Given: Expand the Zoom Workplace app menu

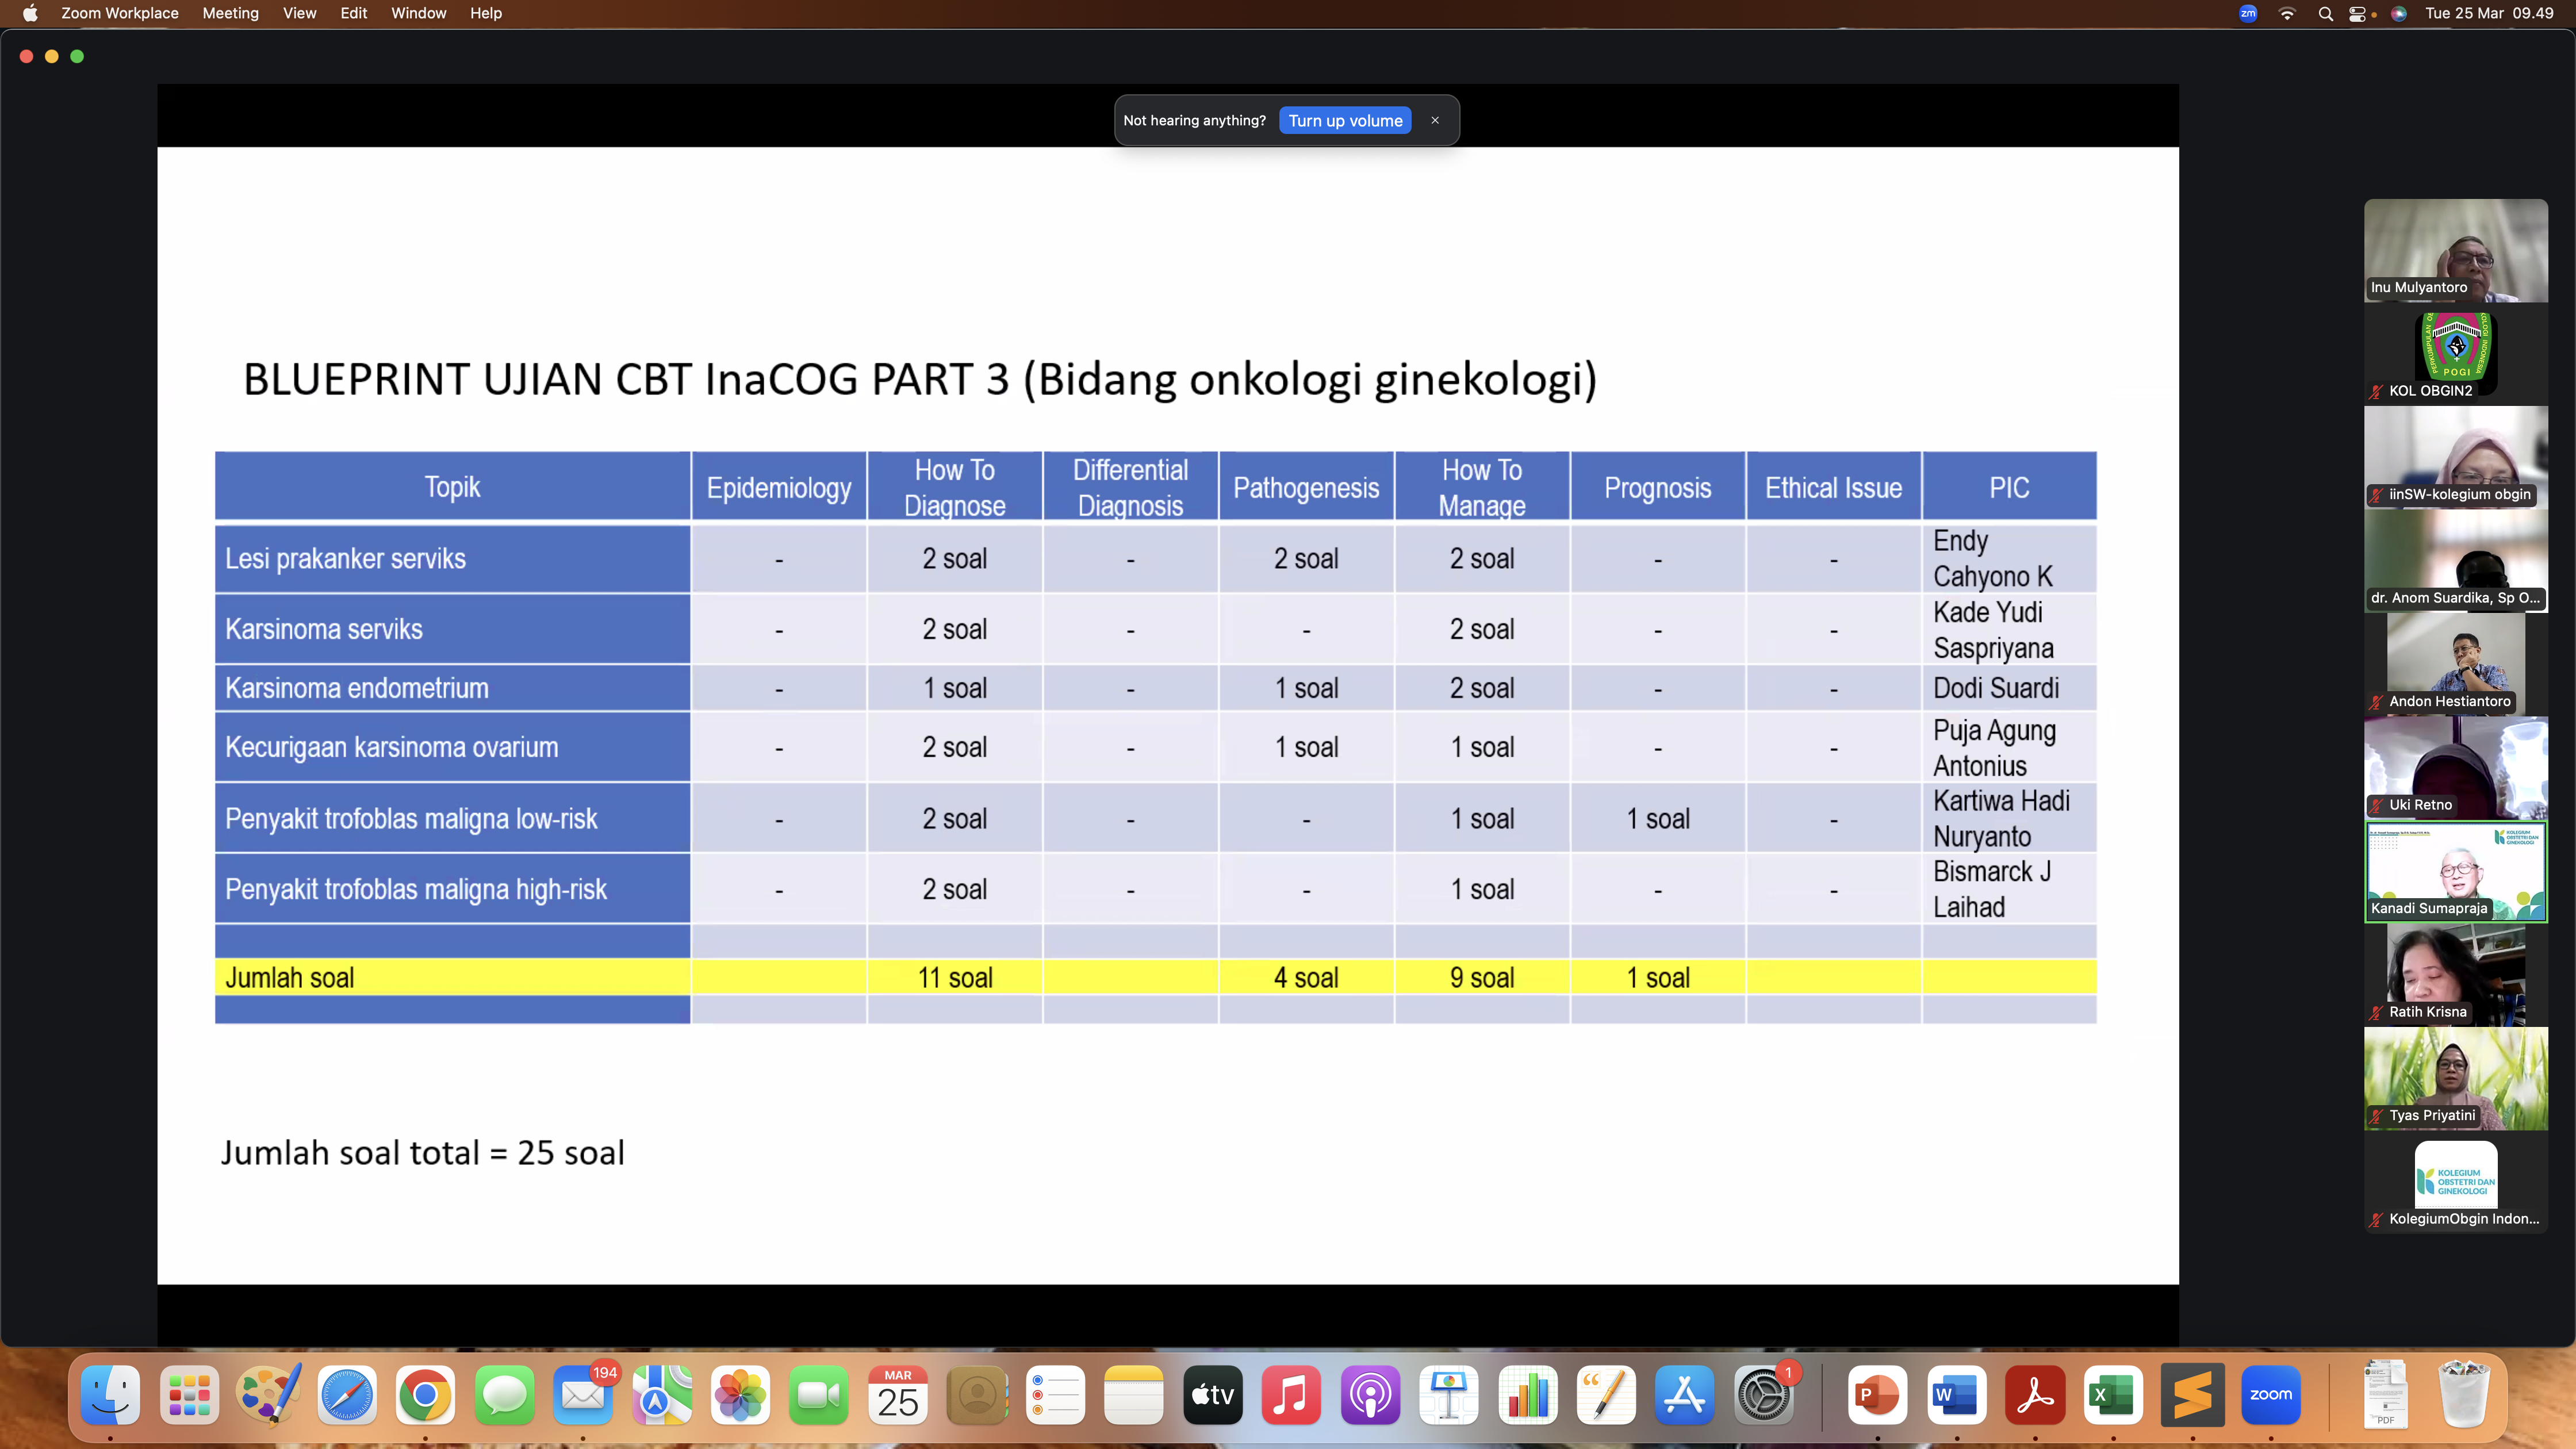Looking at the screenshot, I should point(119,13).
